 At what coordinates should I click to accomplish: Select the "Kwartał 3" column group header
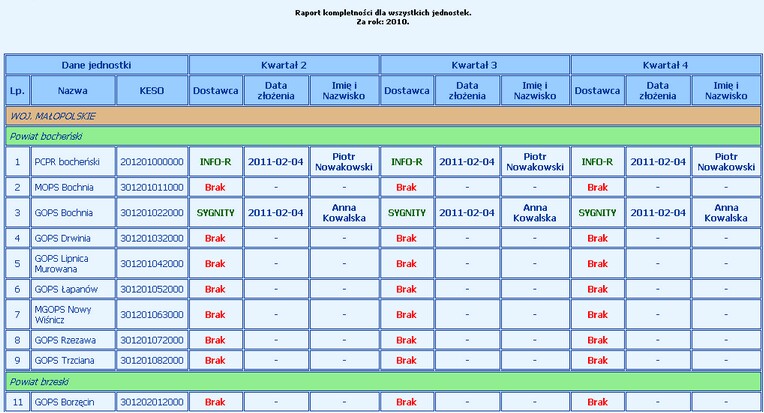[x=474, y=65]
